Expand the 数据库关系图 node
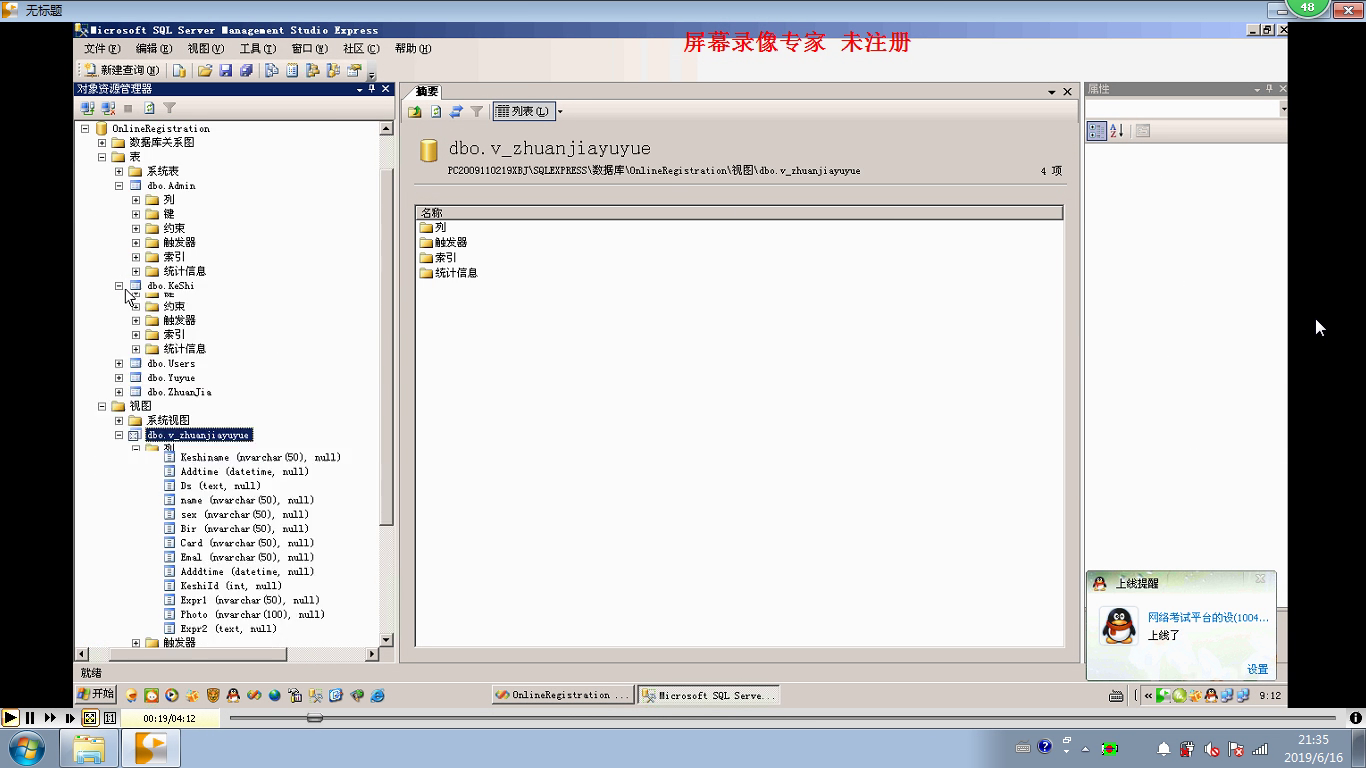 pyautogui.click(x=102, y=143)
